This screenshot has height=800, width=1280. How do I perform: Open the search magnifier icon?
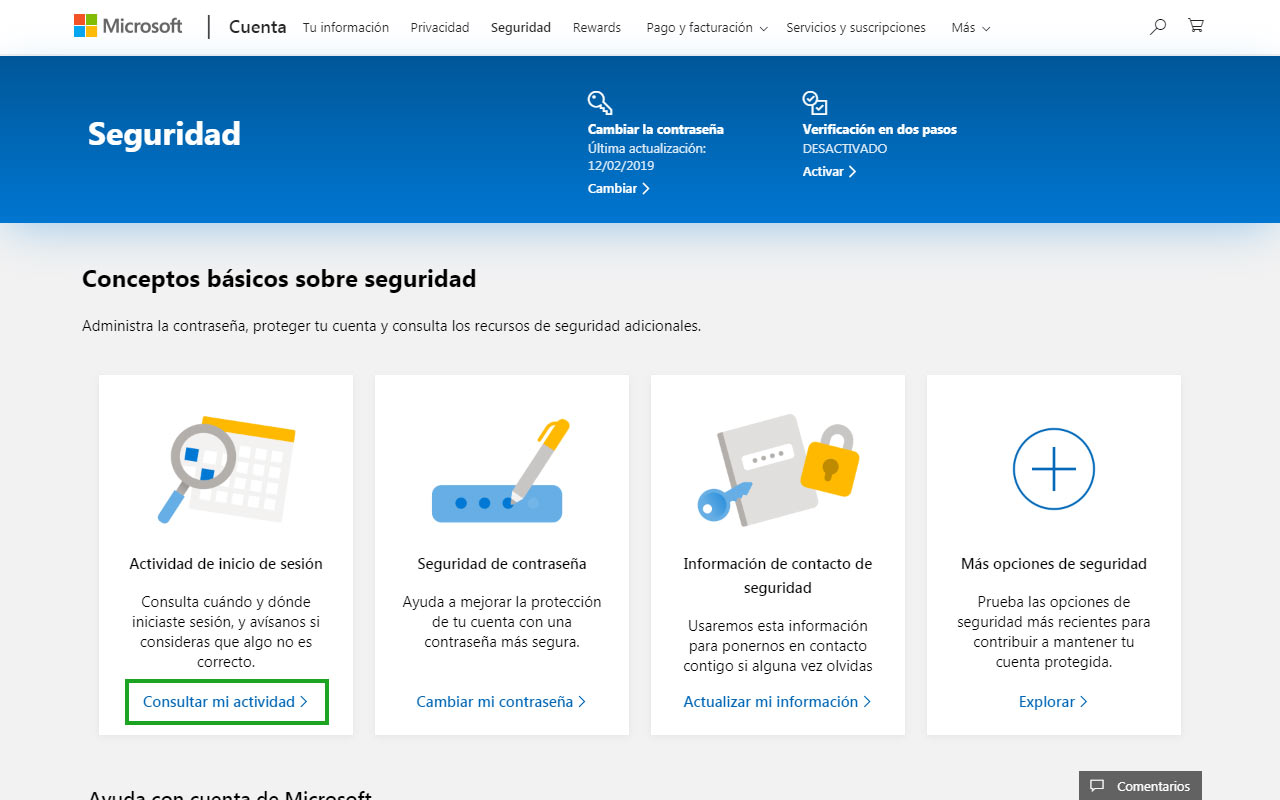(x=1158, y=27)
